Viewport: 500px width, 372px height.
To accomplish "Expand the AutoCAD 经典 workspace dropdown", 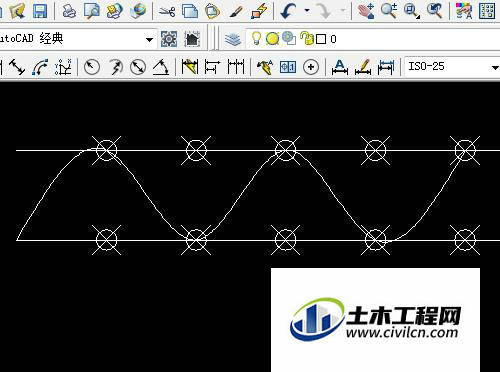I will pyautogui.click(x=149, y=40).
